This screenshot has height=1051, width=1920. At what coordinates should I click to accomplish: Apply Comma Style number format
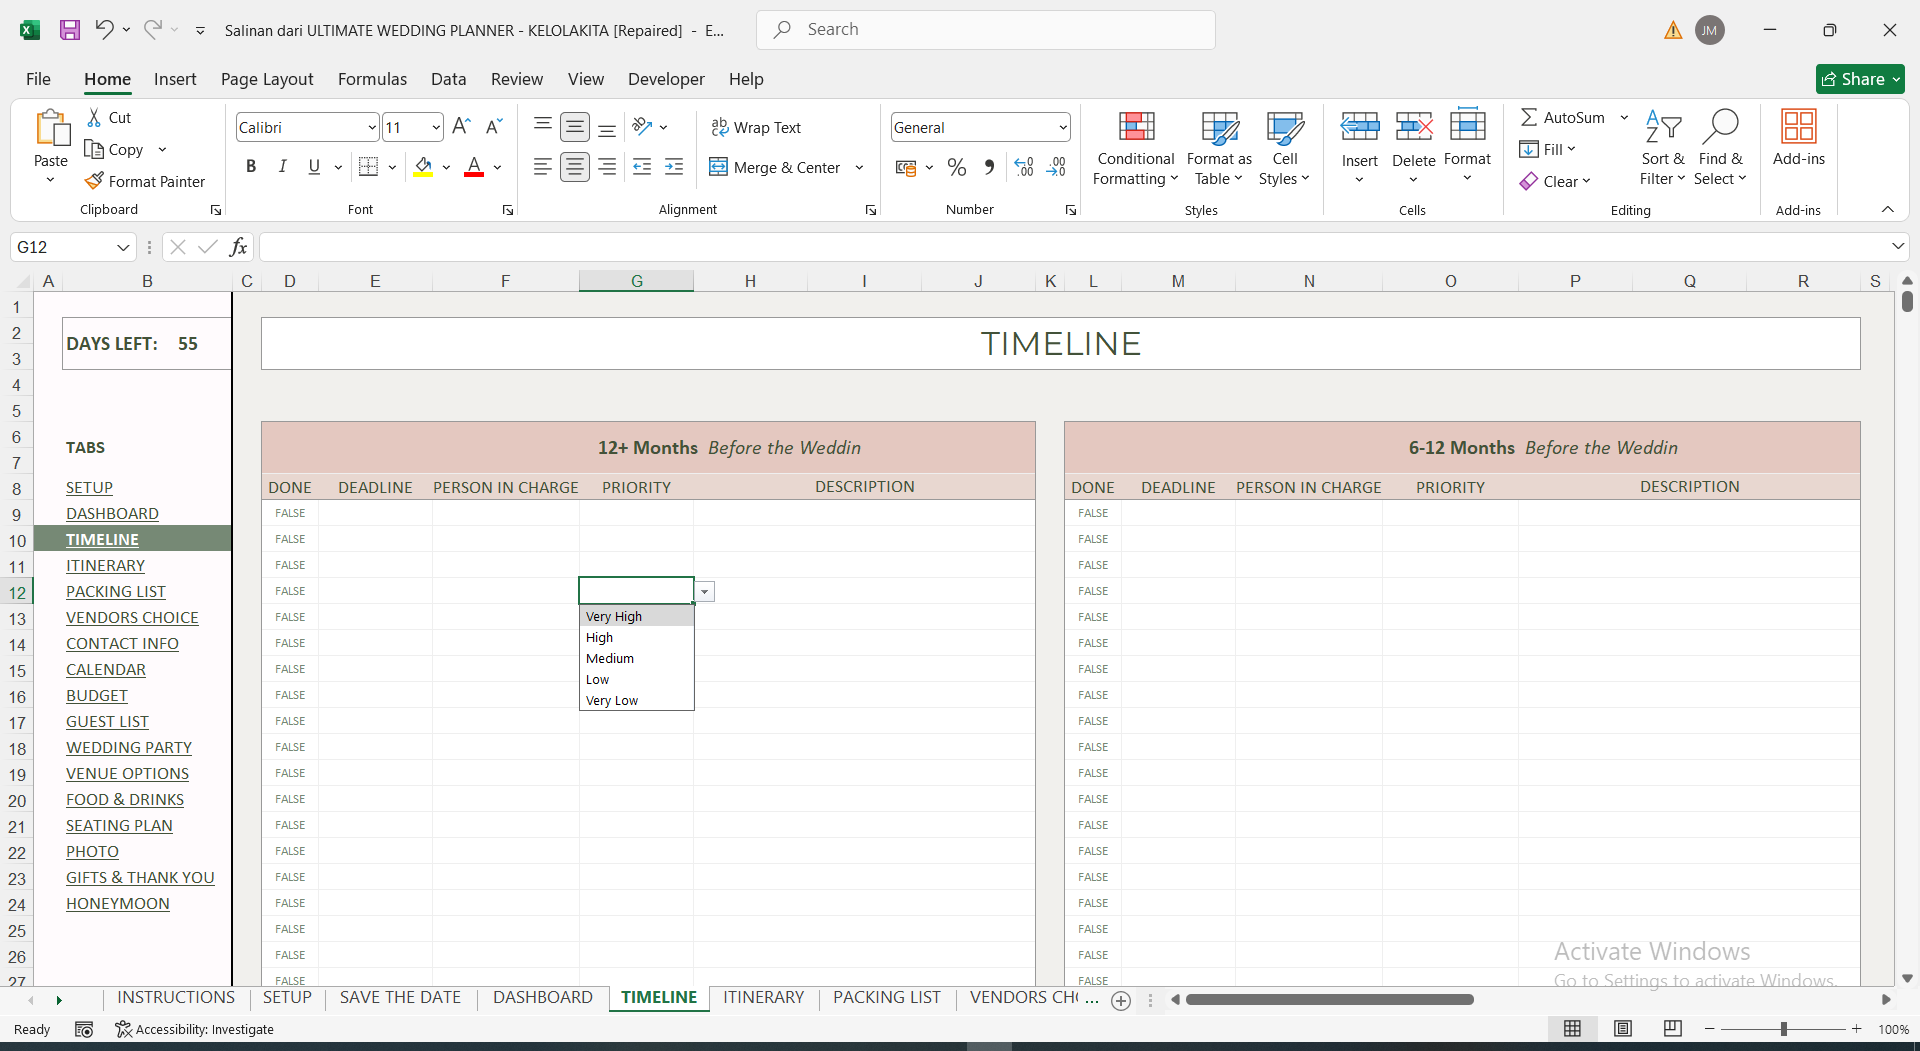(x=989, y=167)
